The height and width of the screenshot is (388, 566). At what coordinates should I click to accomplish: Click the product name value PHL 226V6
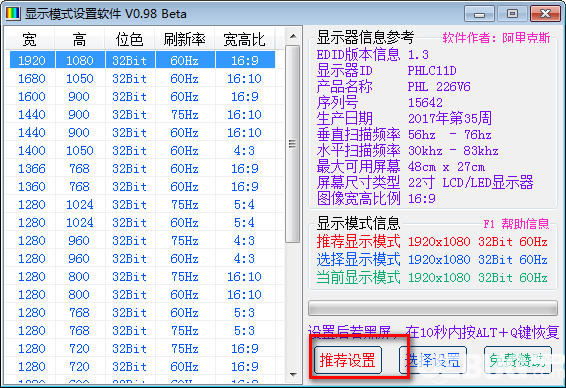click(439, 87)
